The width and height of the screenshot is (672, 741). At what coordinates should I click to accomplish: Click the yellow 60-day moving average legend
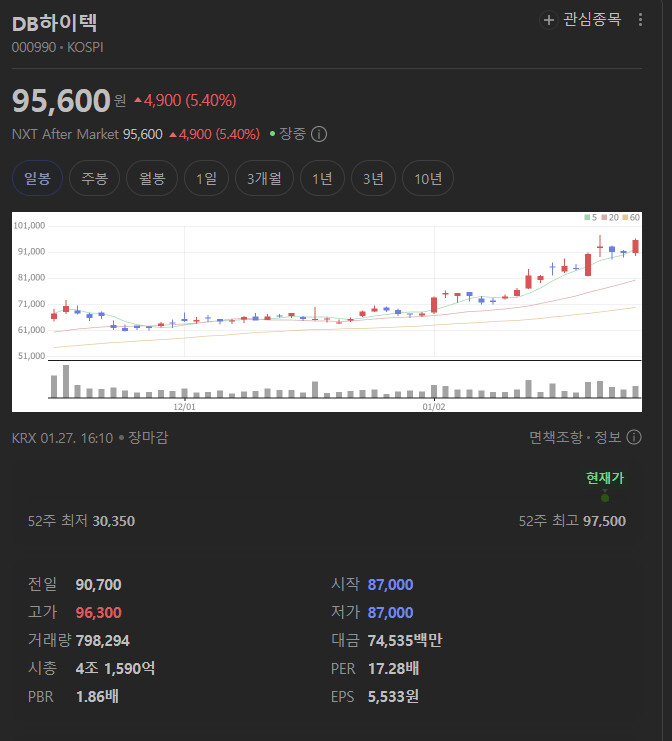click(631, 217)
